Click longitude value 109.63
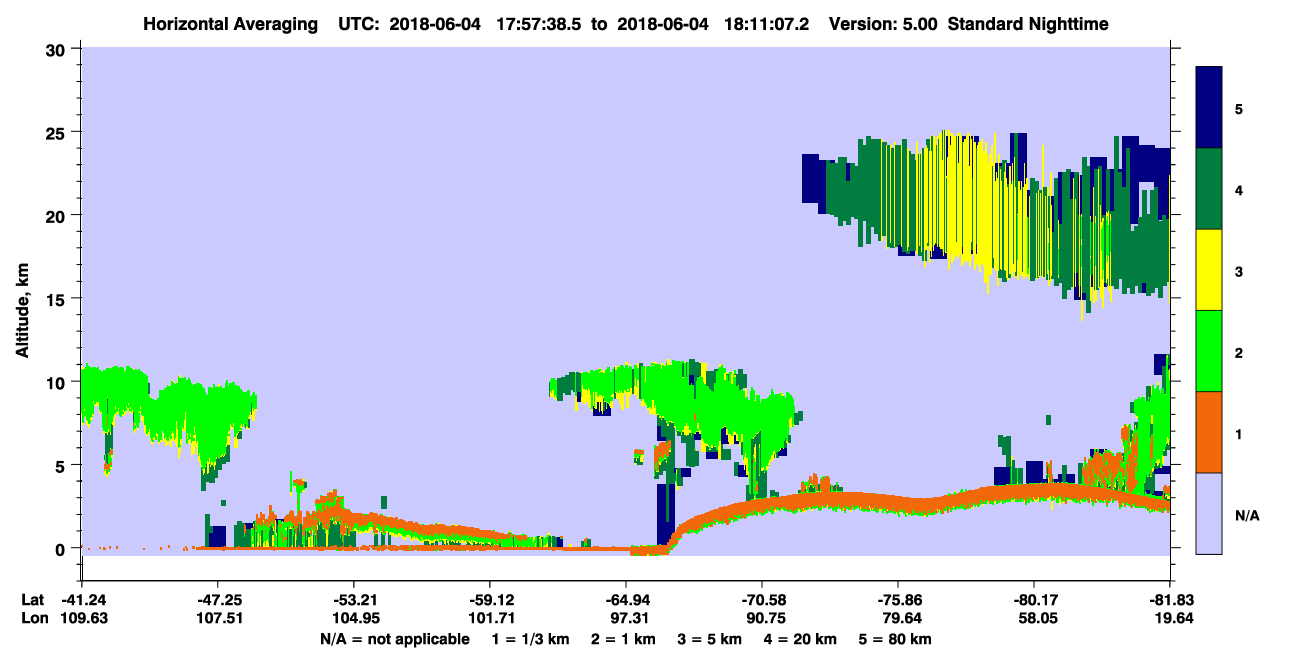The image size is (1300, 667). coord(82,618)
